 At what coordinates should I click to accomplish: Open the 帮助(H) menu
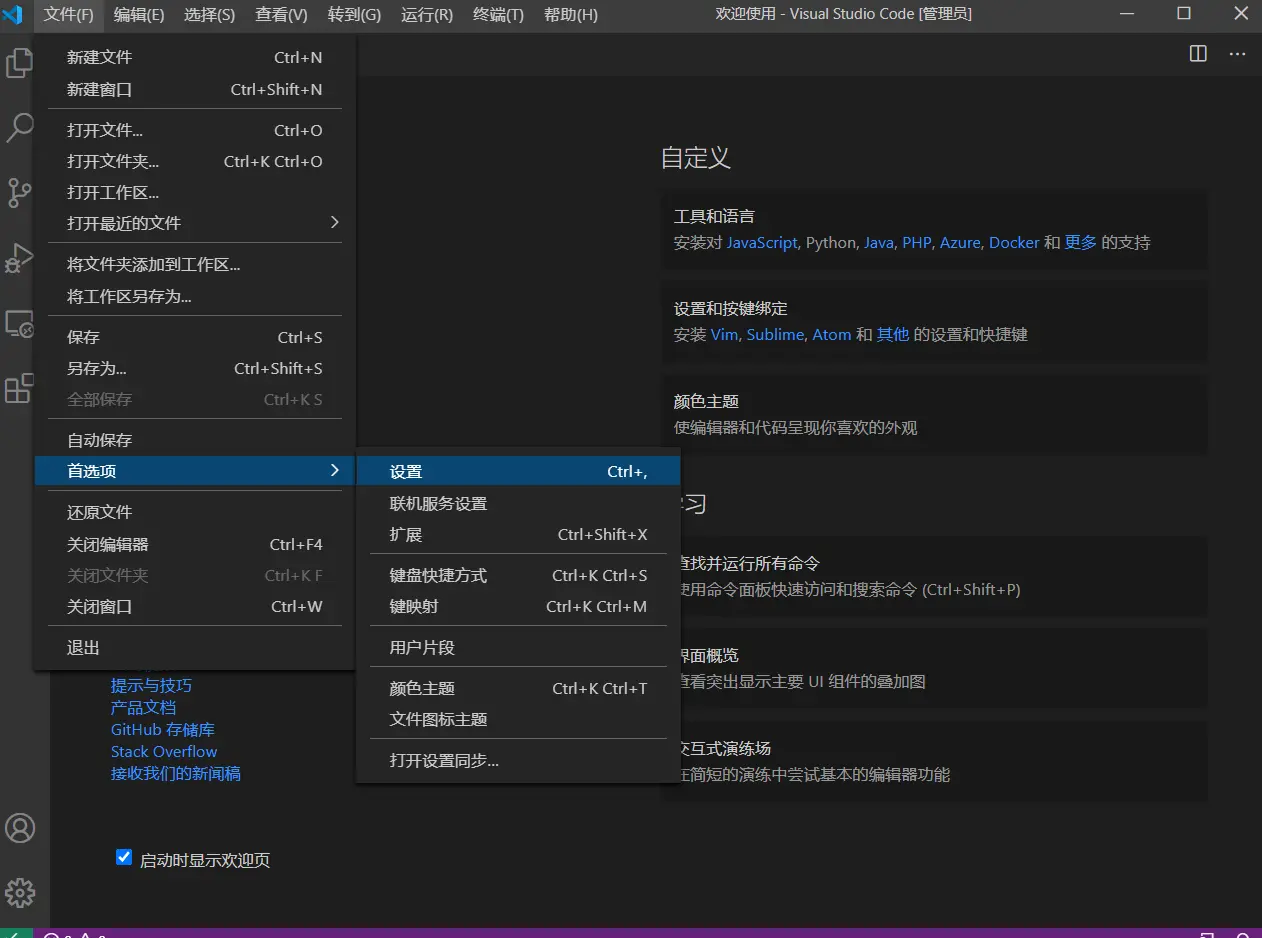[x=571, y=14]
